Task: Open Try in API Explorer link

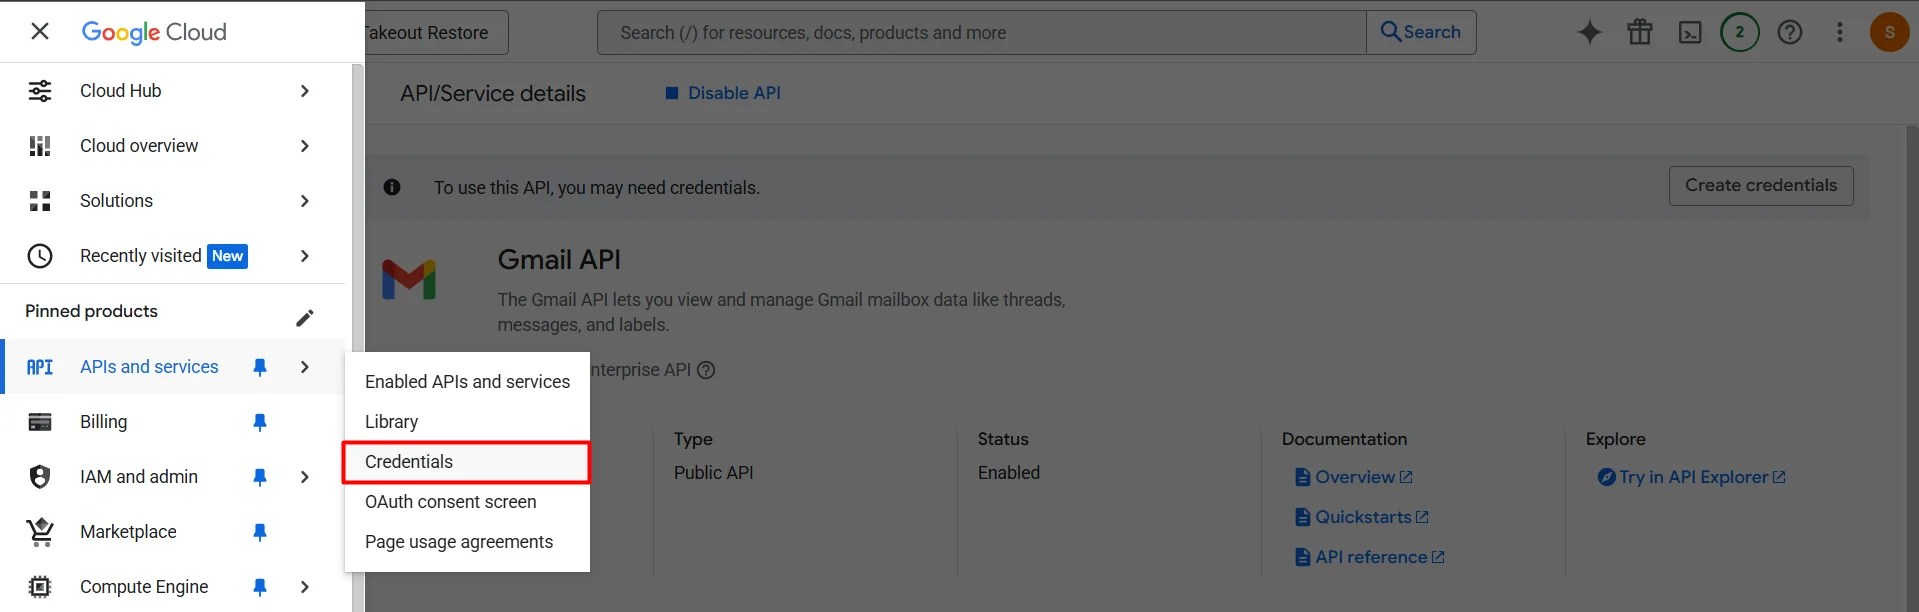Action: pyautogui.click(x=1692, y=477)
